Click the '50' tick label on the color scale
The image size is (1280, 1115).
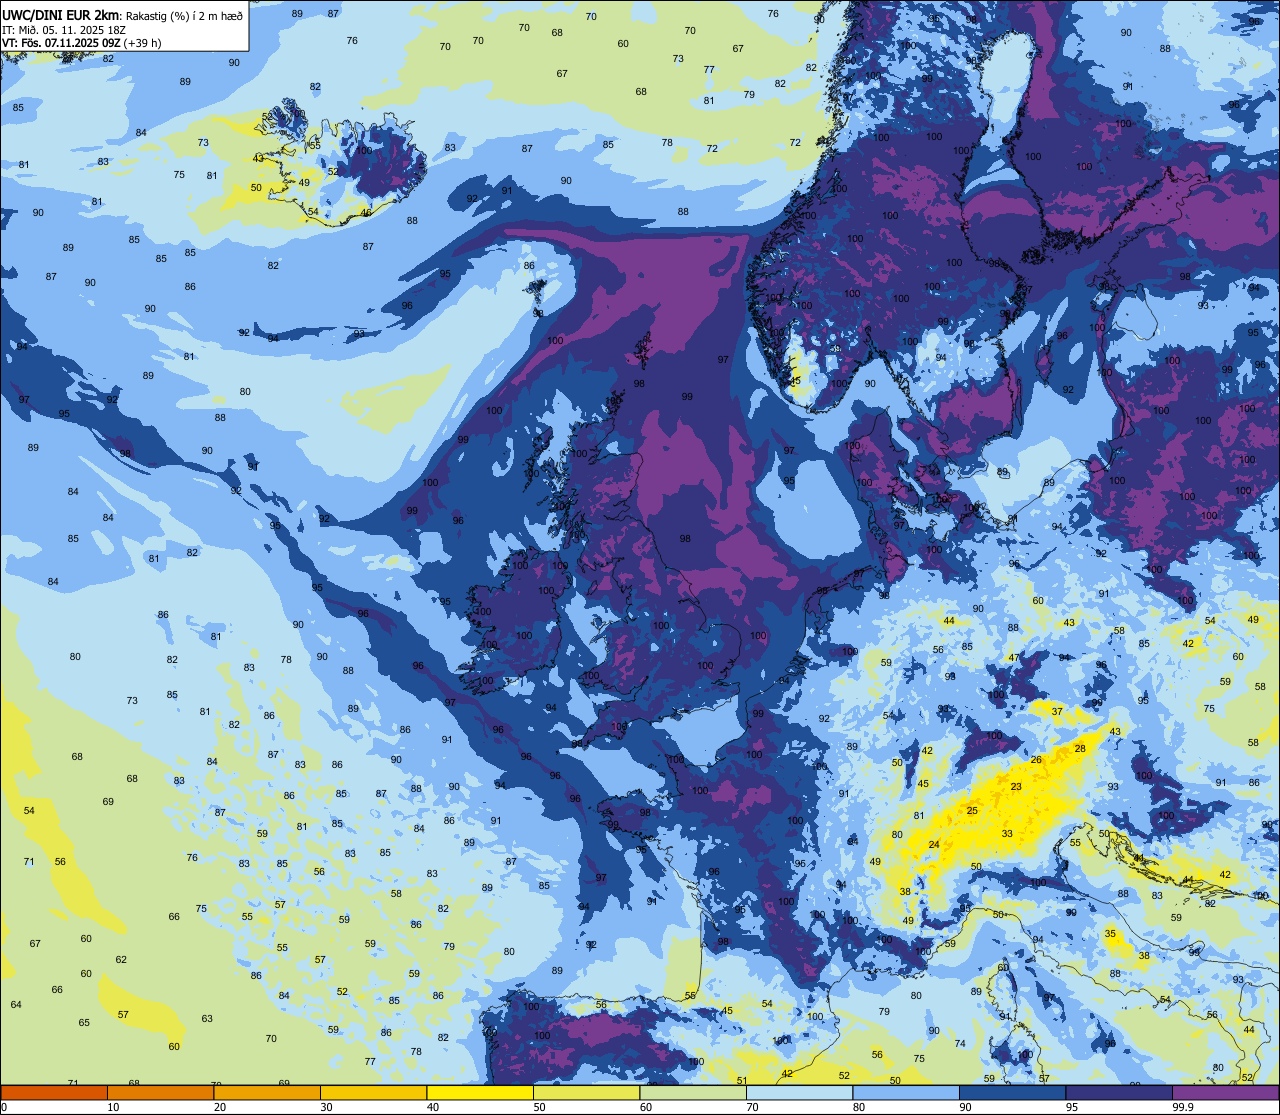click(x=539, y=1107)
